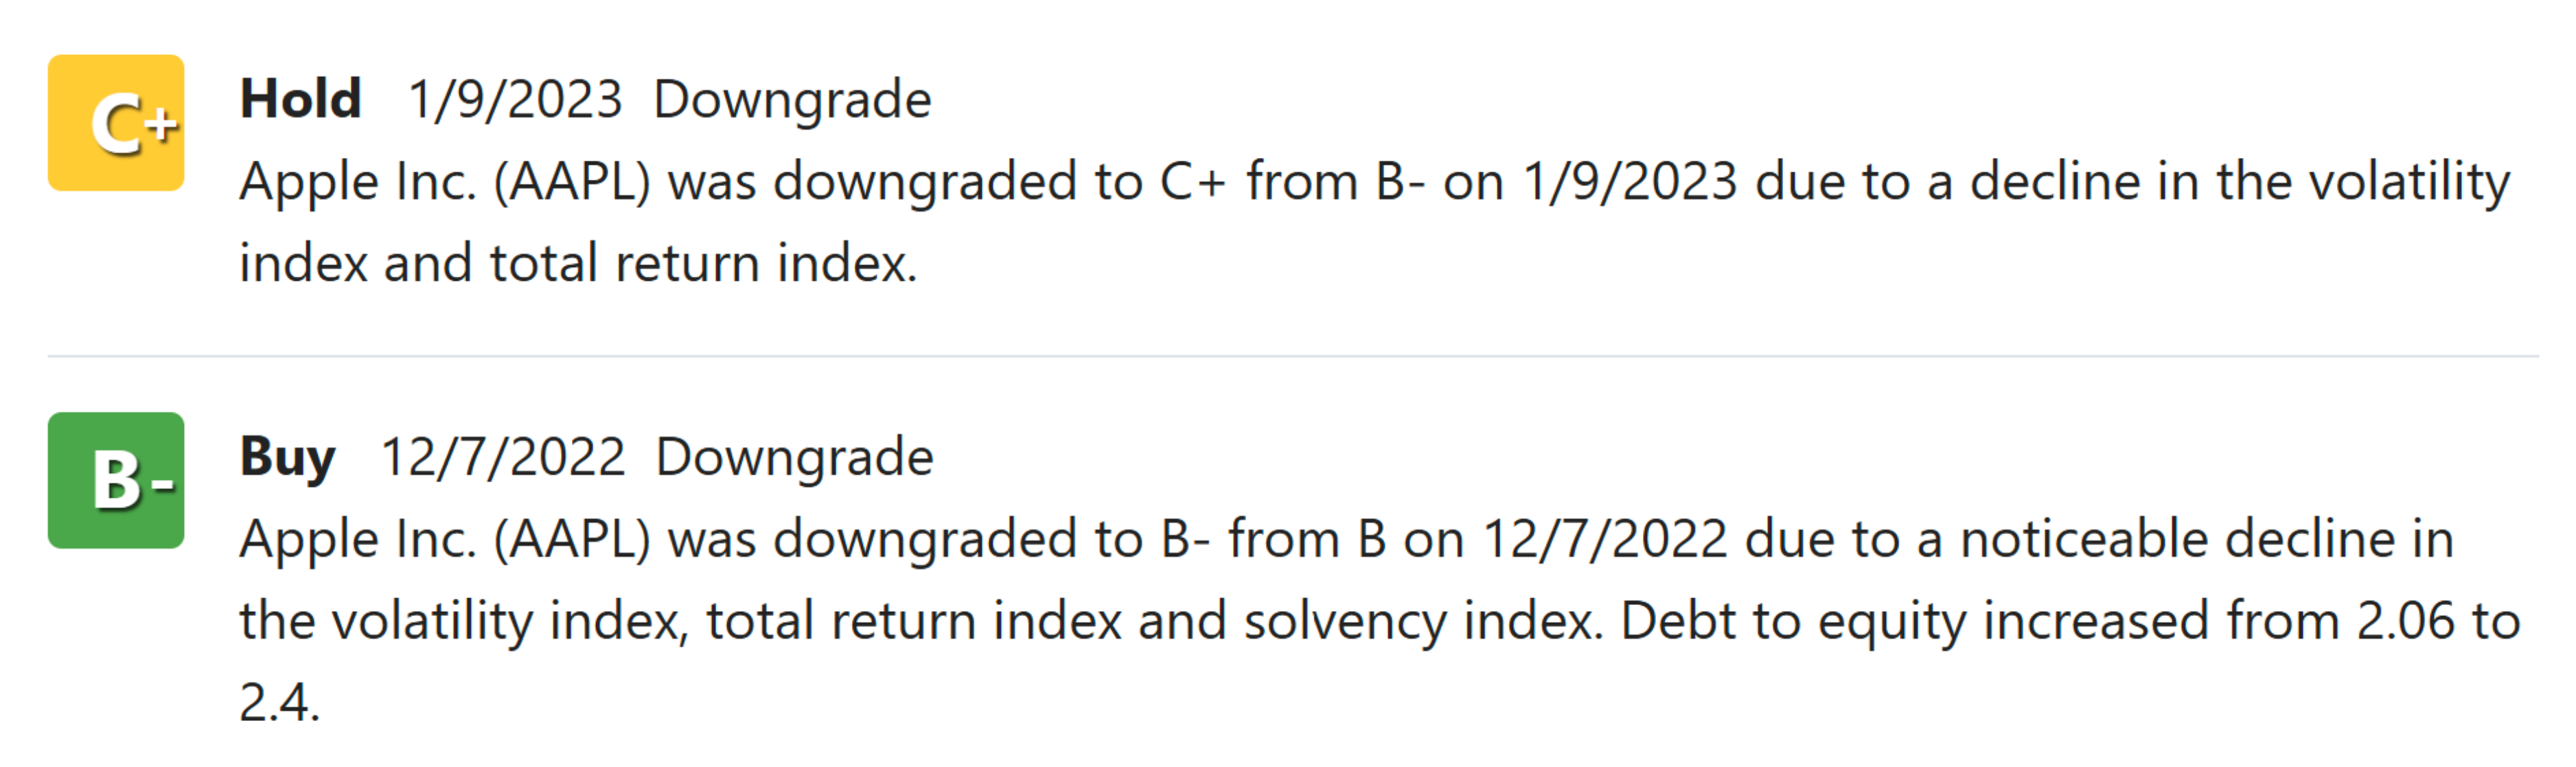Click Downgrade label beside 12/7/2022
Screen dimensions: 2576x767
795,459
